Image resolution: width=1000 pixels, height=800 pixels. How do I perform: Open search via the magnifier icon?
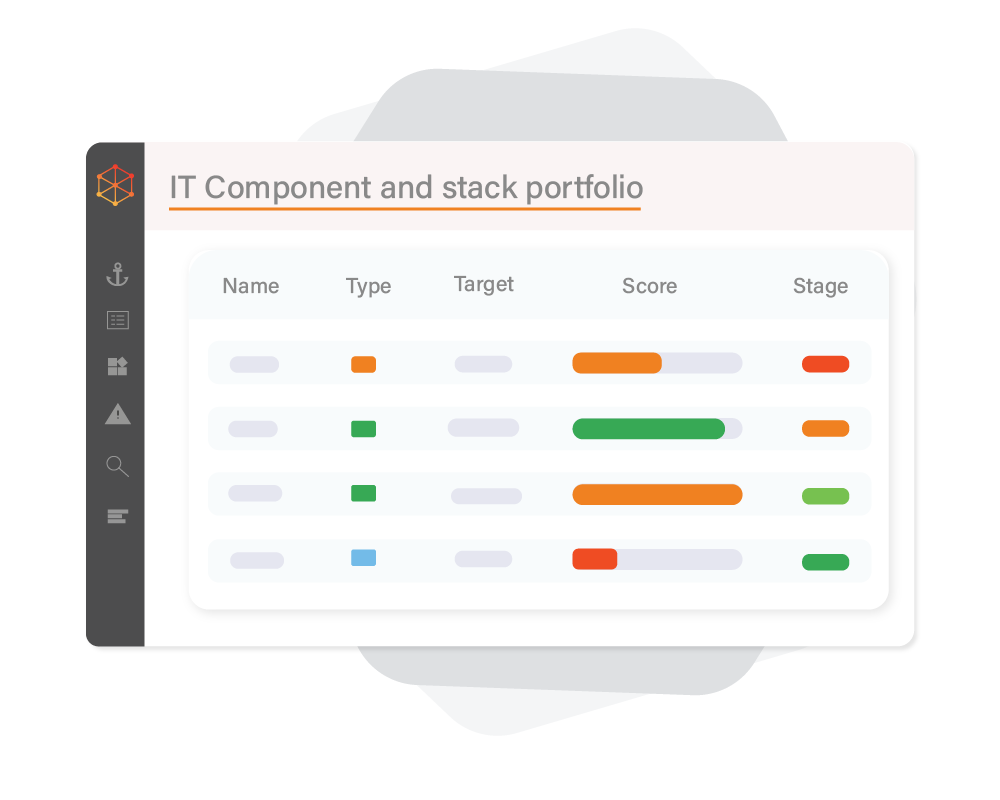(x=118, y=466)
